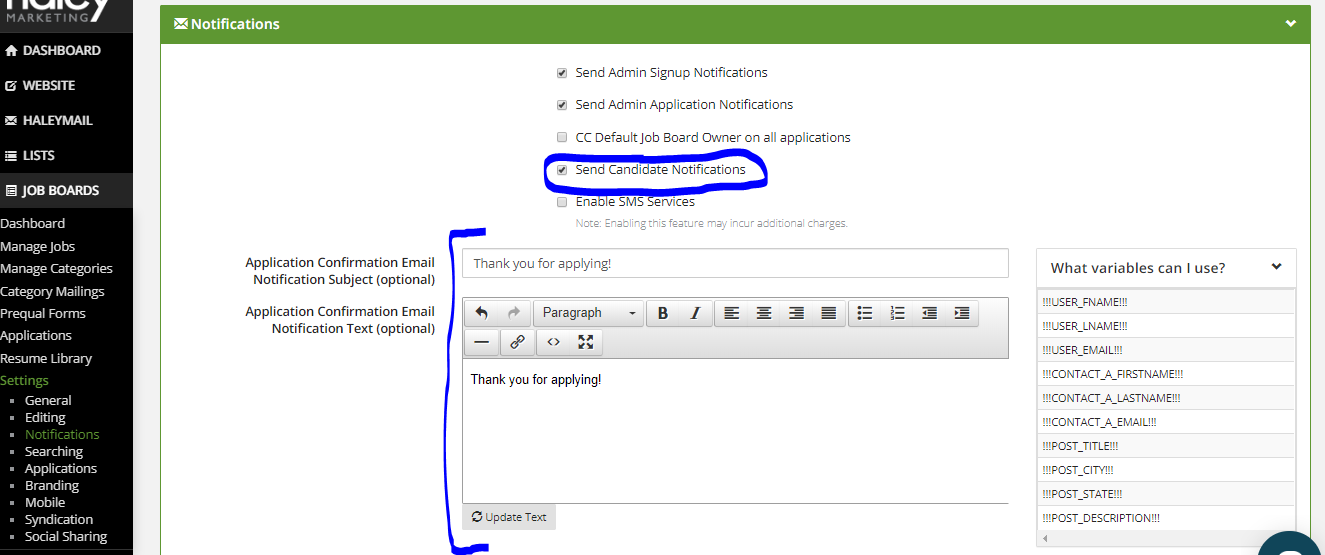Click the redo arrow in the editor toolbar
1325x555 pixels.
514,313
